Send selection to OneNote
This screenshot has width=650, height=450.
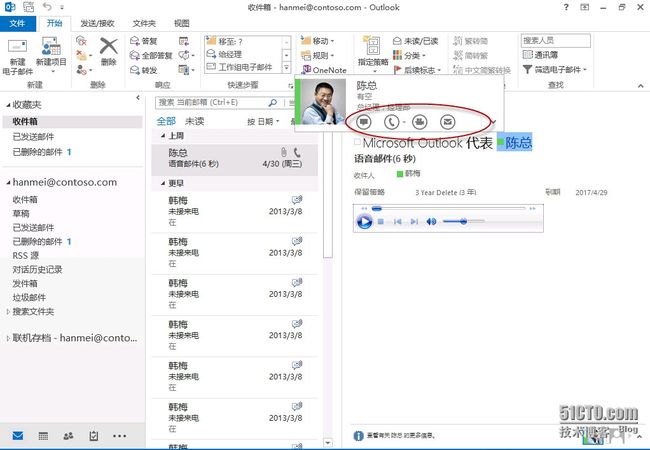point(324,70)
